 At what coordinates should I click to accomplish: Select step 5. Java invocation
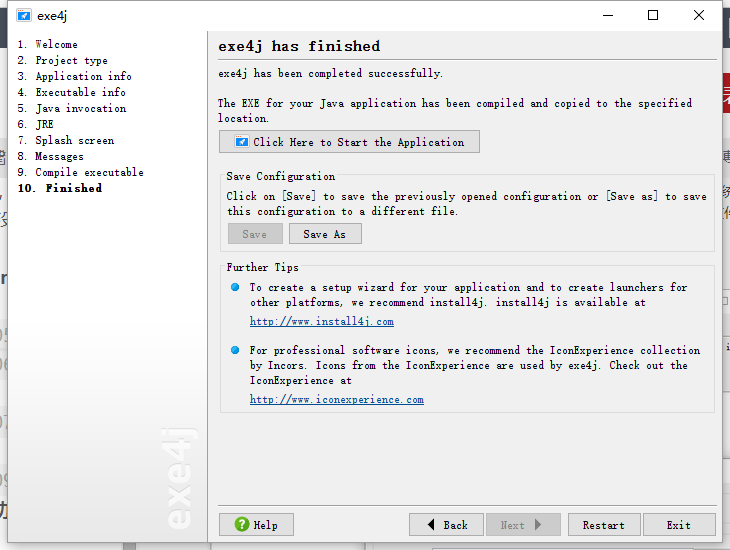click(x=72, y=109)
